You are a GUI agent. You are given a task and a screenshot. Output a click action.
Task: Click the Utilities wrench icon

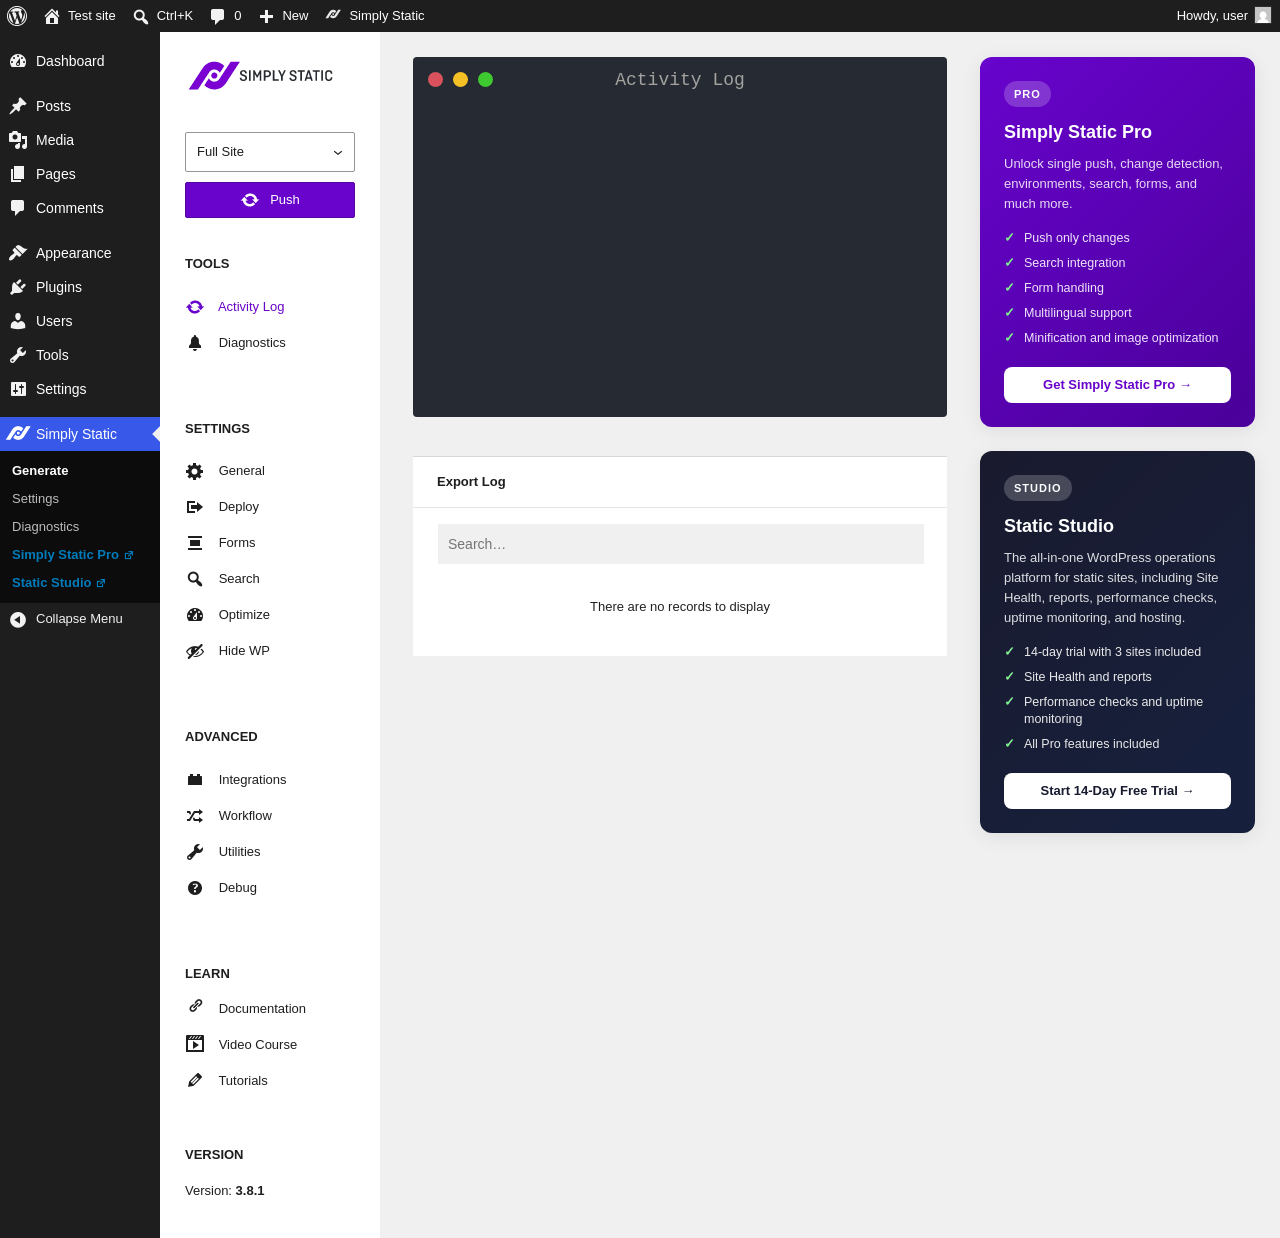click(x=195, y=852)
